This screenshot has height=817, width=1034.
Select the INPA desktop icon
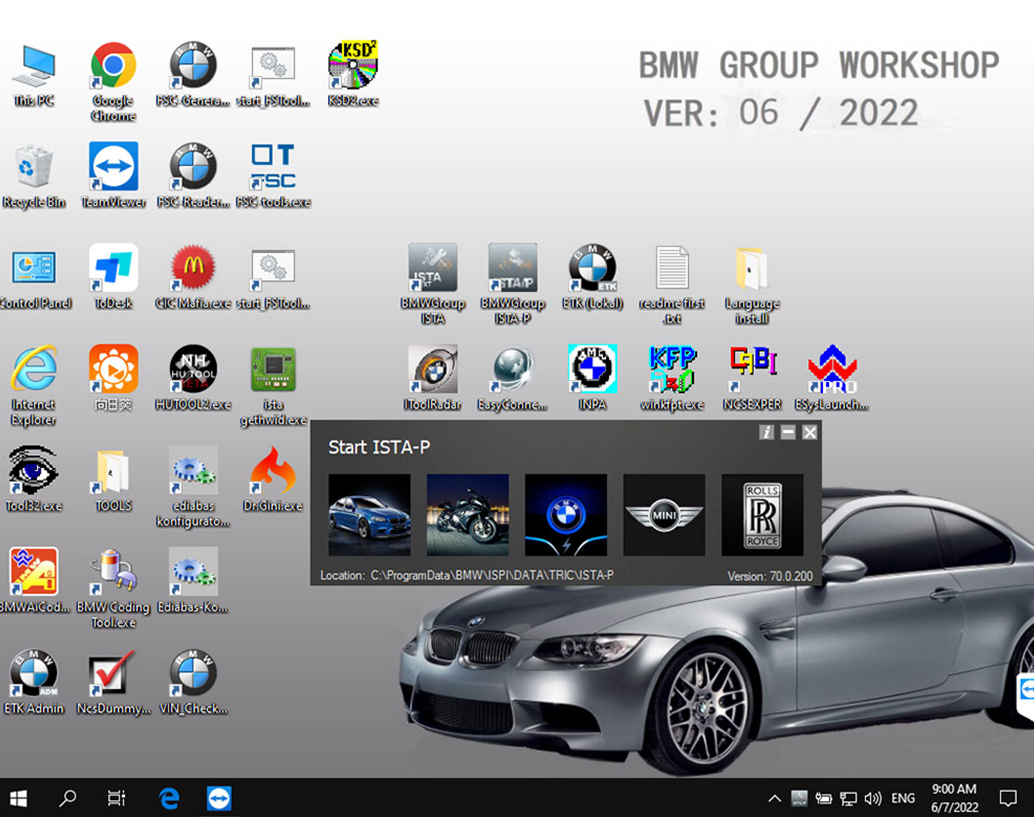click(592, 378)
